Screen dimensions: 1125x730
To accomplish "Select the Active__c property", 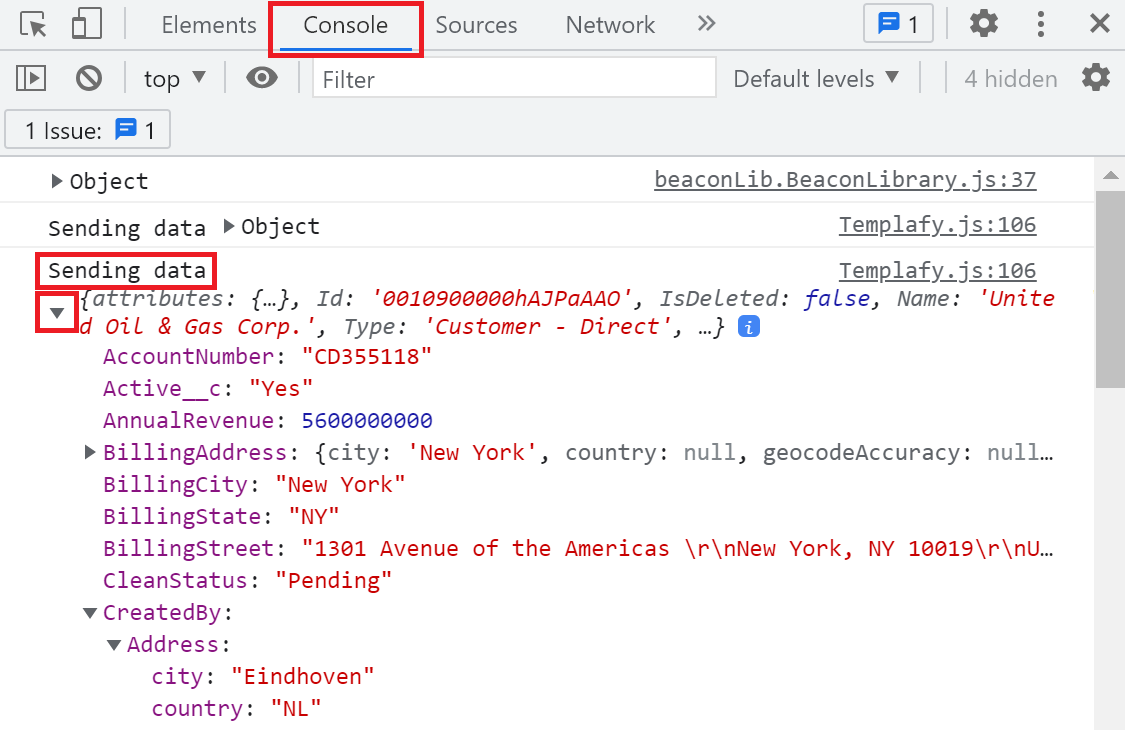I will pos(161,388).
